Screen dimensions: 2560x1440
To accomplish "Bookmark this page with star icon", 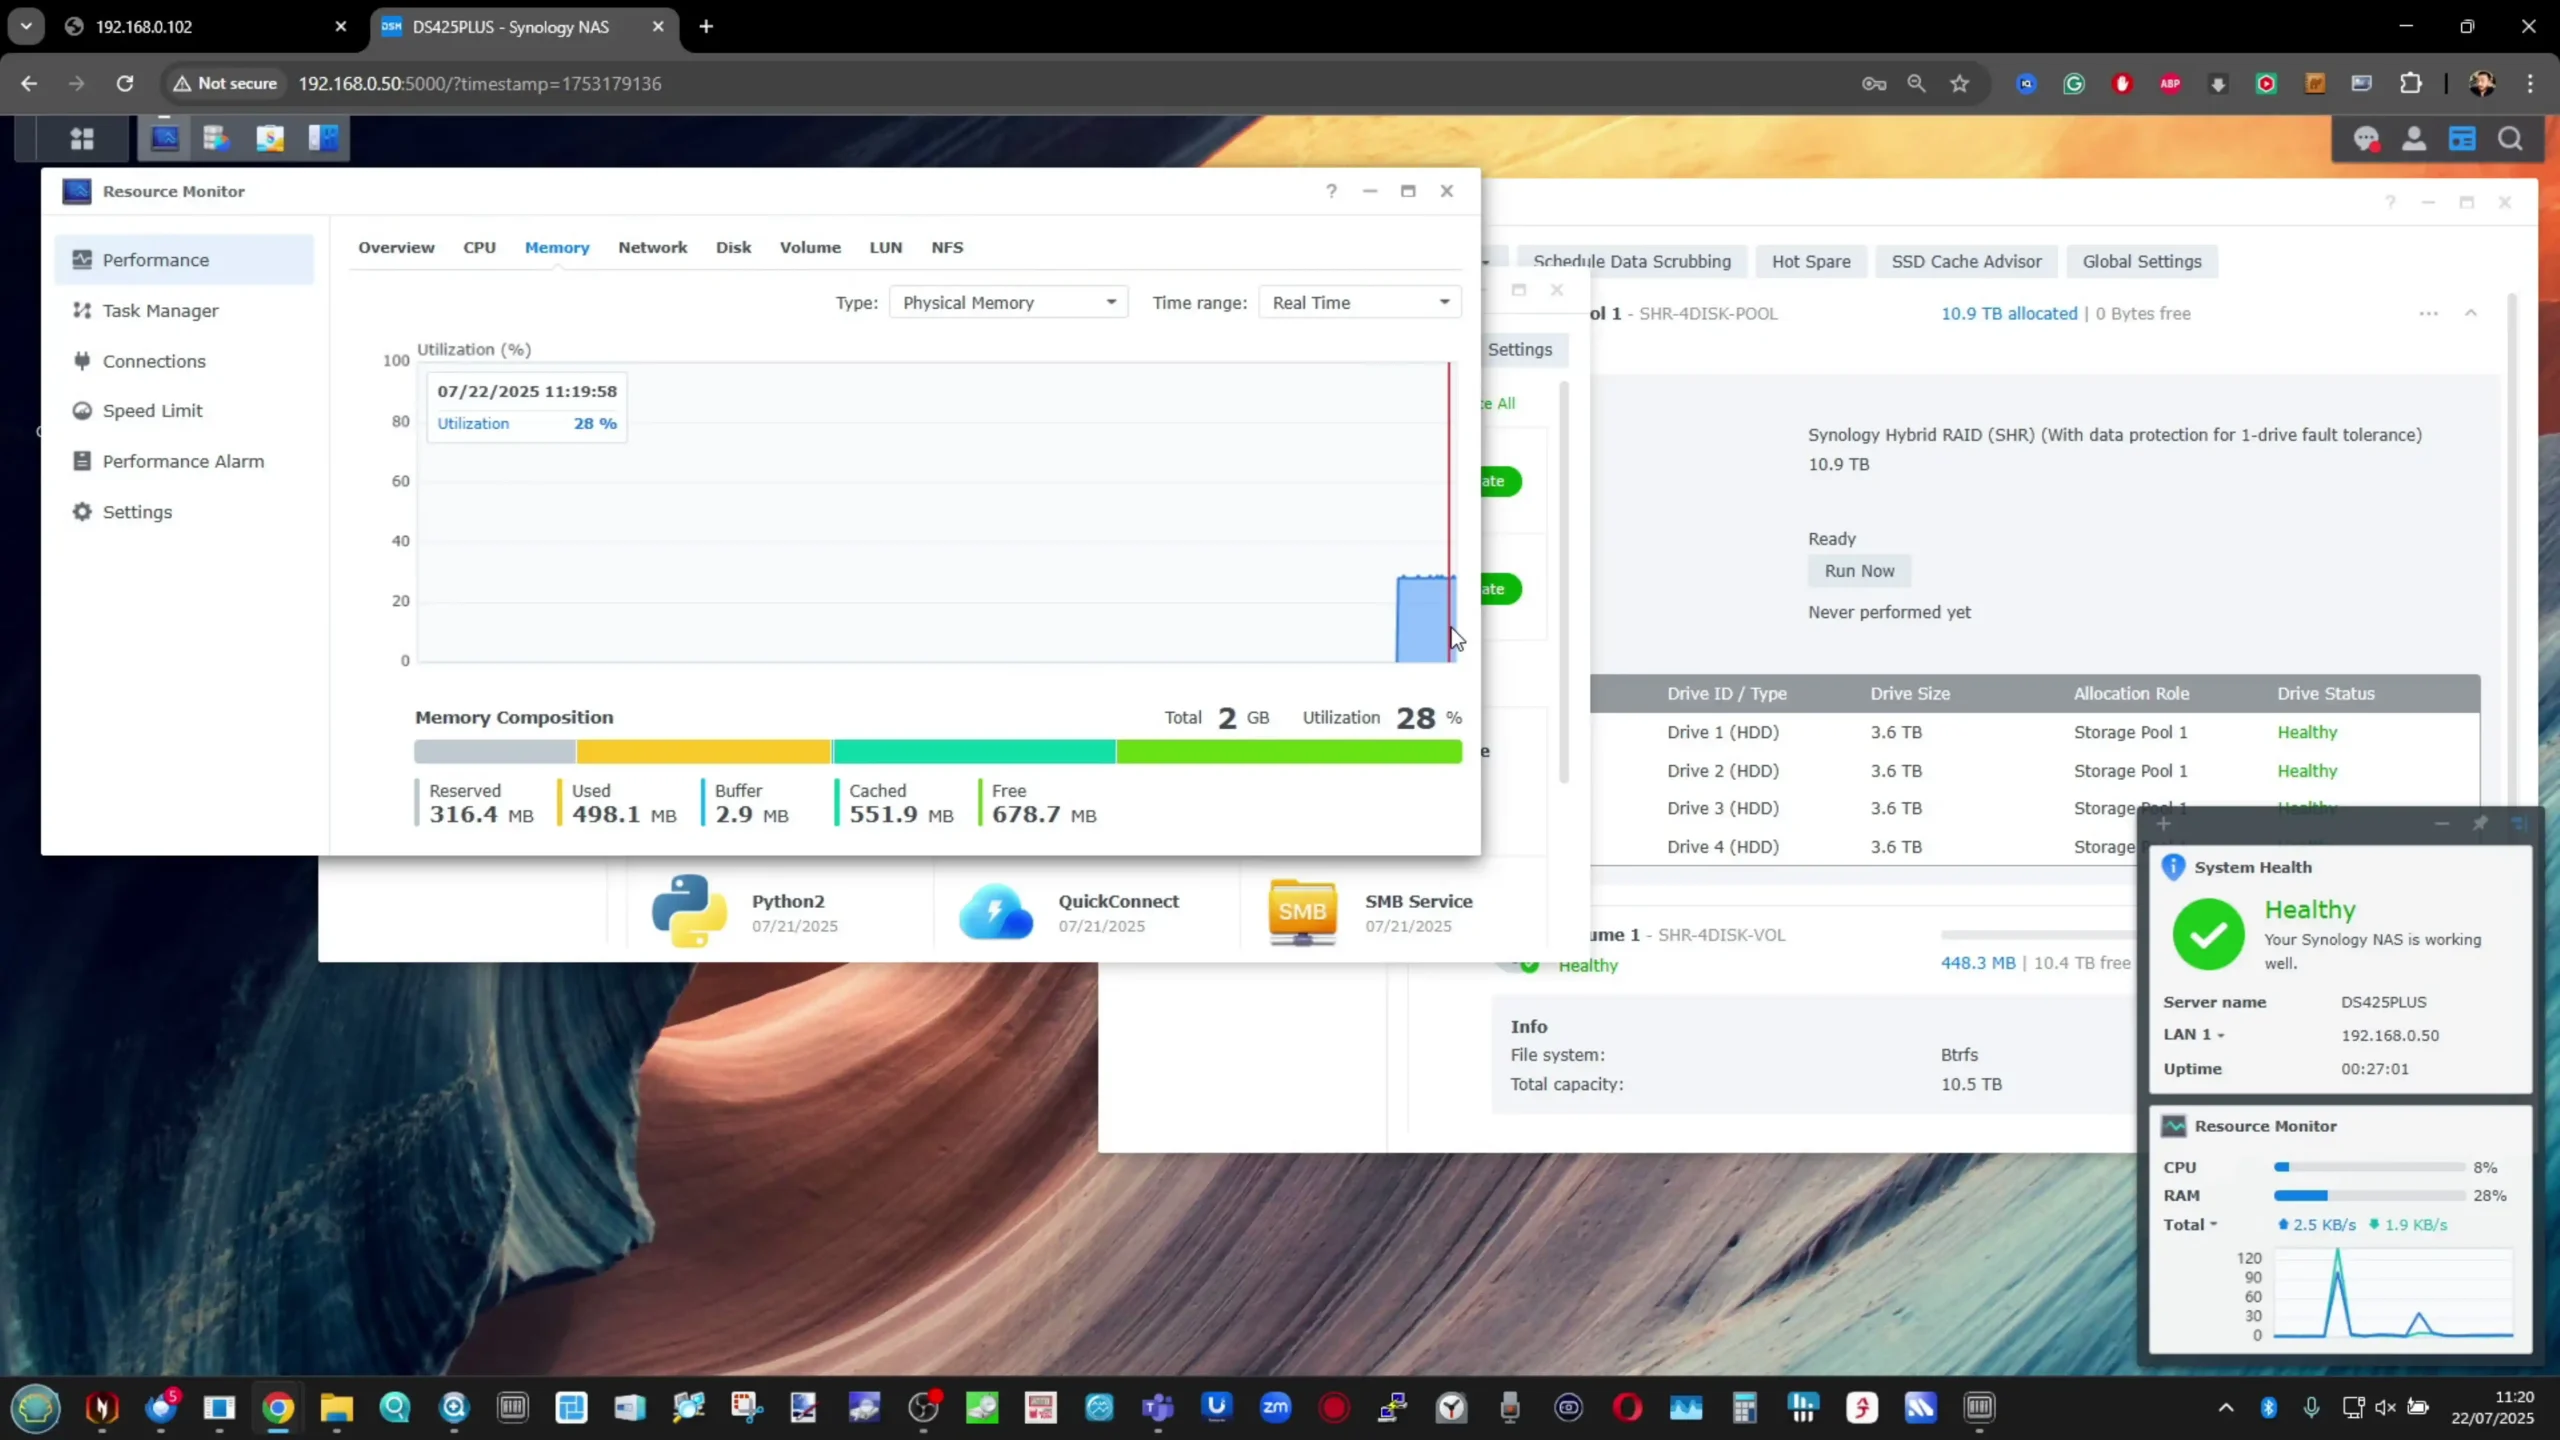I will tap(1959, 84).
